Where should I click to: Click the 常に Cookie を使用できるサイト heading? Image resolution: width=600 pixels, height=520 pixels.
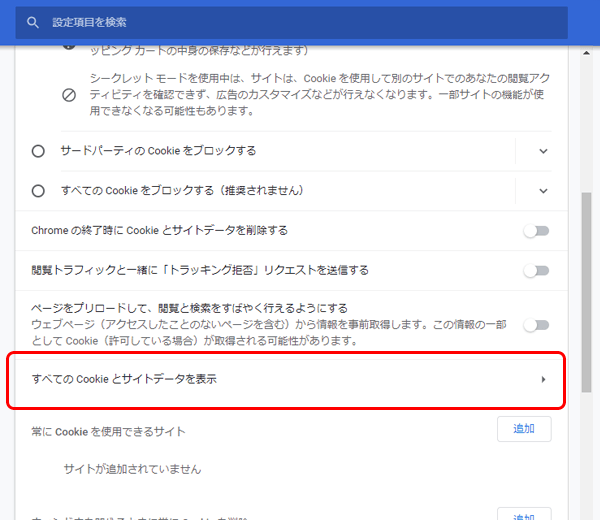109,432
